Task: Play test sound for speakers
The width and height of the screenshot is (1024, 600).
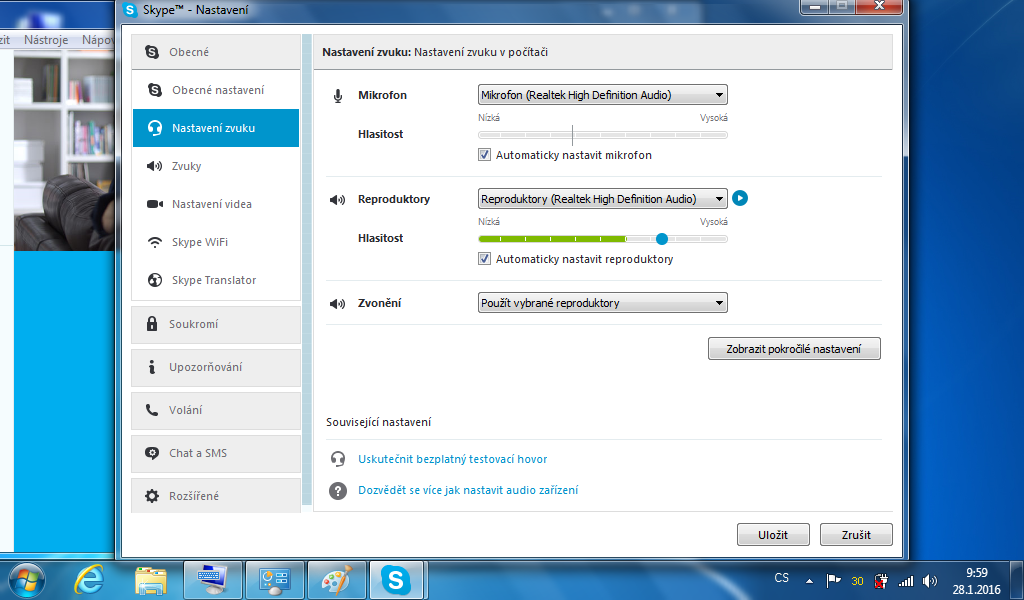Action: point(739,198)
